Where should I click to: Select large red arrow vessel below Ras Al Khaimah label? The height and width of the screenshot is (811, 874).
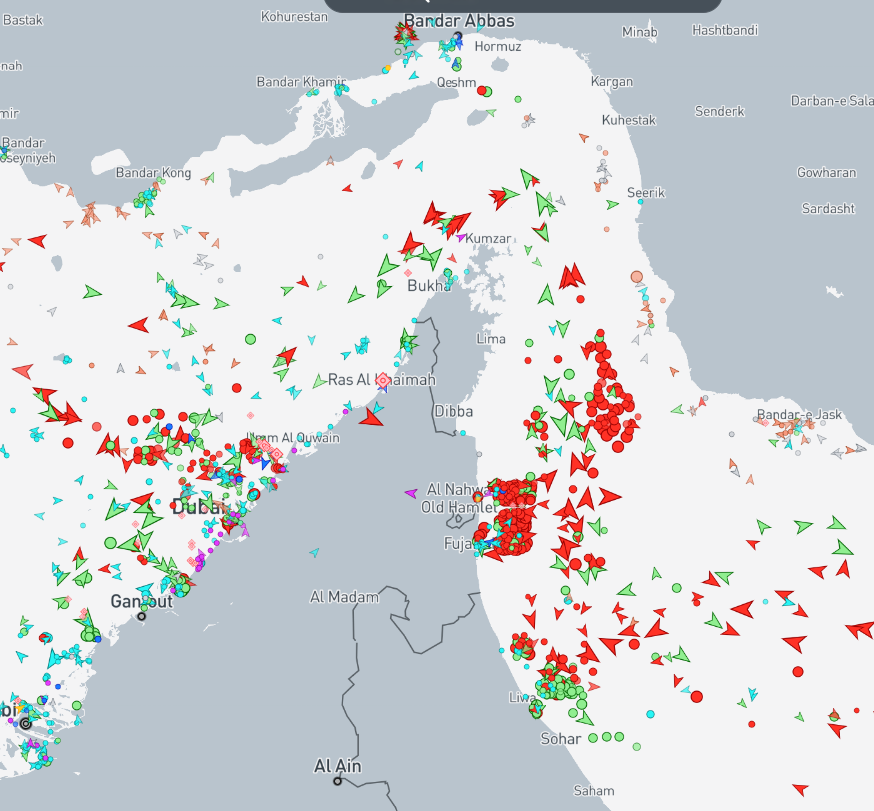371,417
